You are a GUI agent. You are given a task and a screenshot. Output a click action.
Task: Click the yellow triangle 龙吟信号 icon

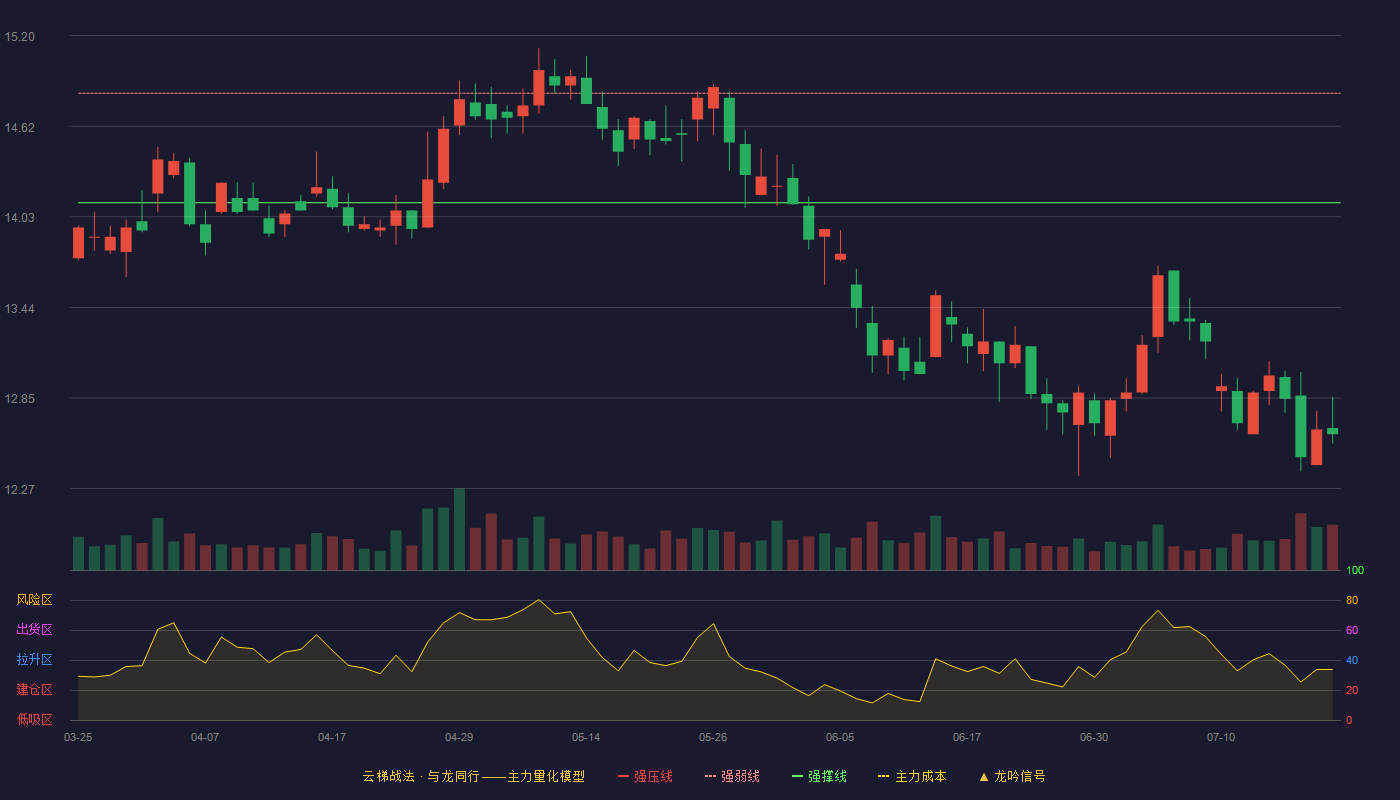pyautogui.click(x=984, y=776)
